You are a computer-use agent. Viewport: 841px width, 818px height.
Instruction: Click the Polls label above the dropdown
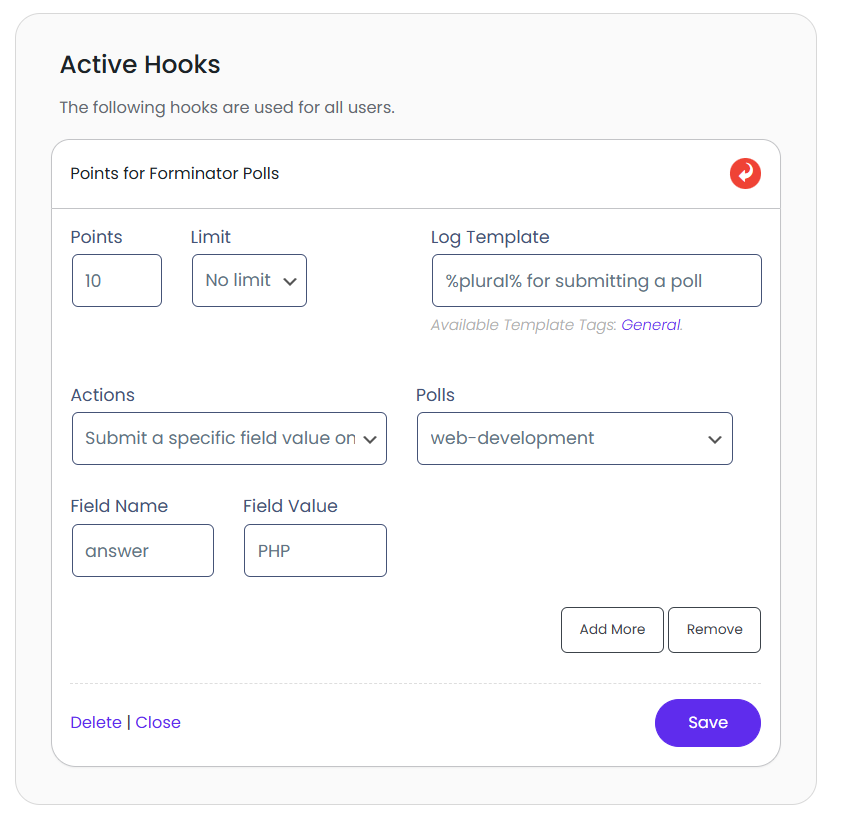435,396
